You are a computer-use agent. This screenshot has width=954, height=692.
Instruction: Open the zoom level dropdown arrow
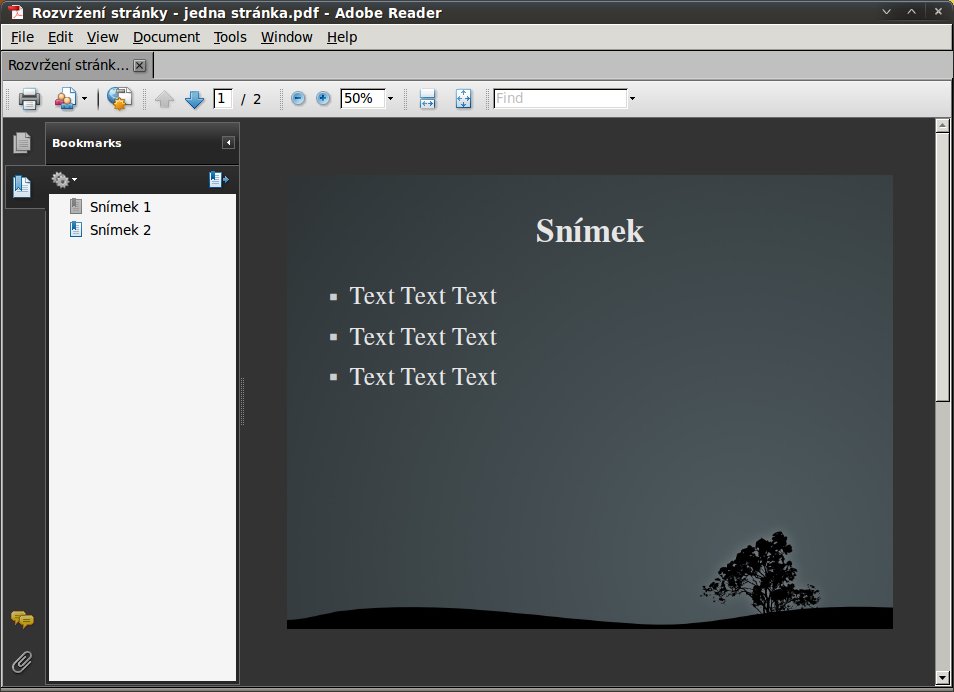pyautogui.click(x=391, y=99)
